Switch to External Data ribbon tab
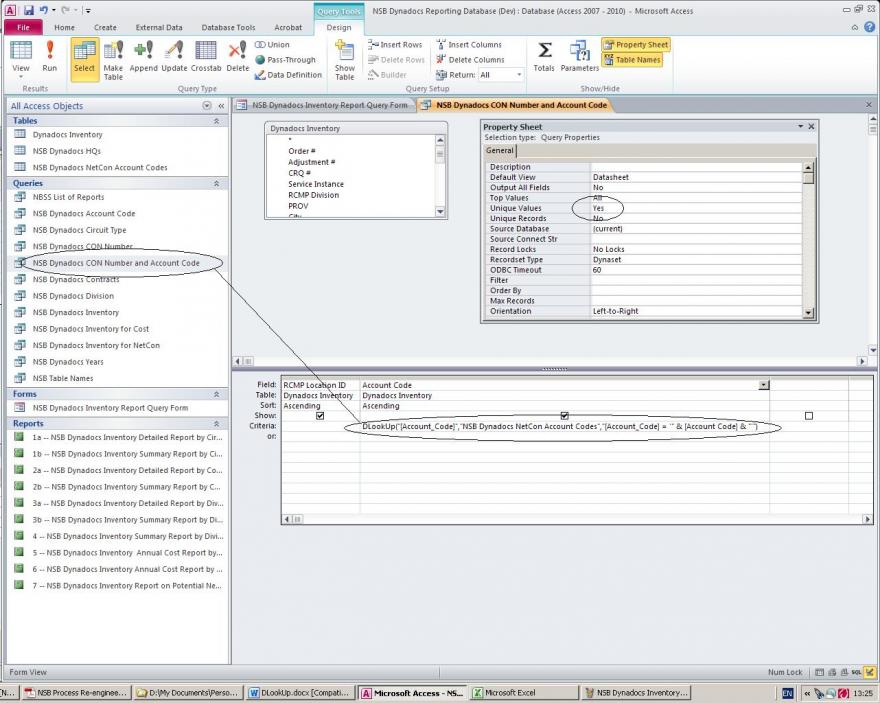 (159, 27)
